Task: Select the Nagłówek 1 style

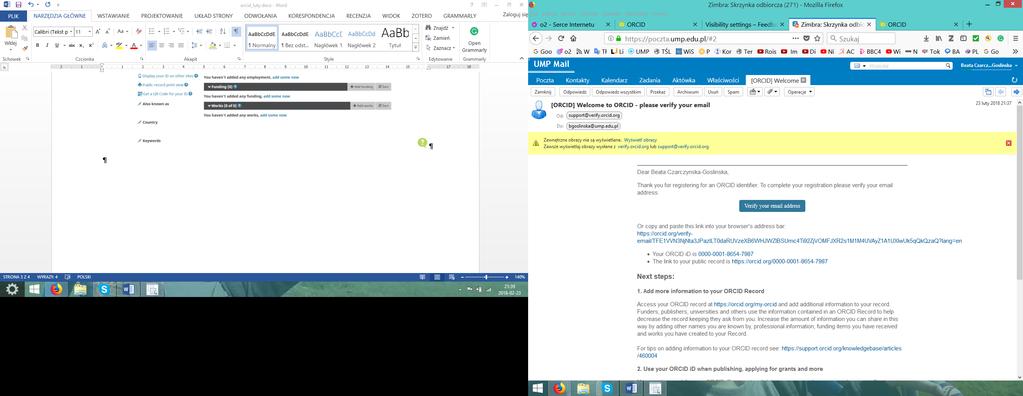Action: [x=328, y=38]
